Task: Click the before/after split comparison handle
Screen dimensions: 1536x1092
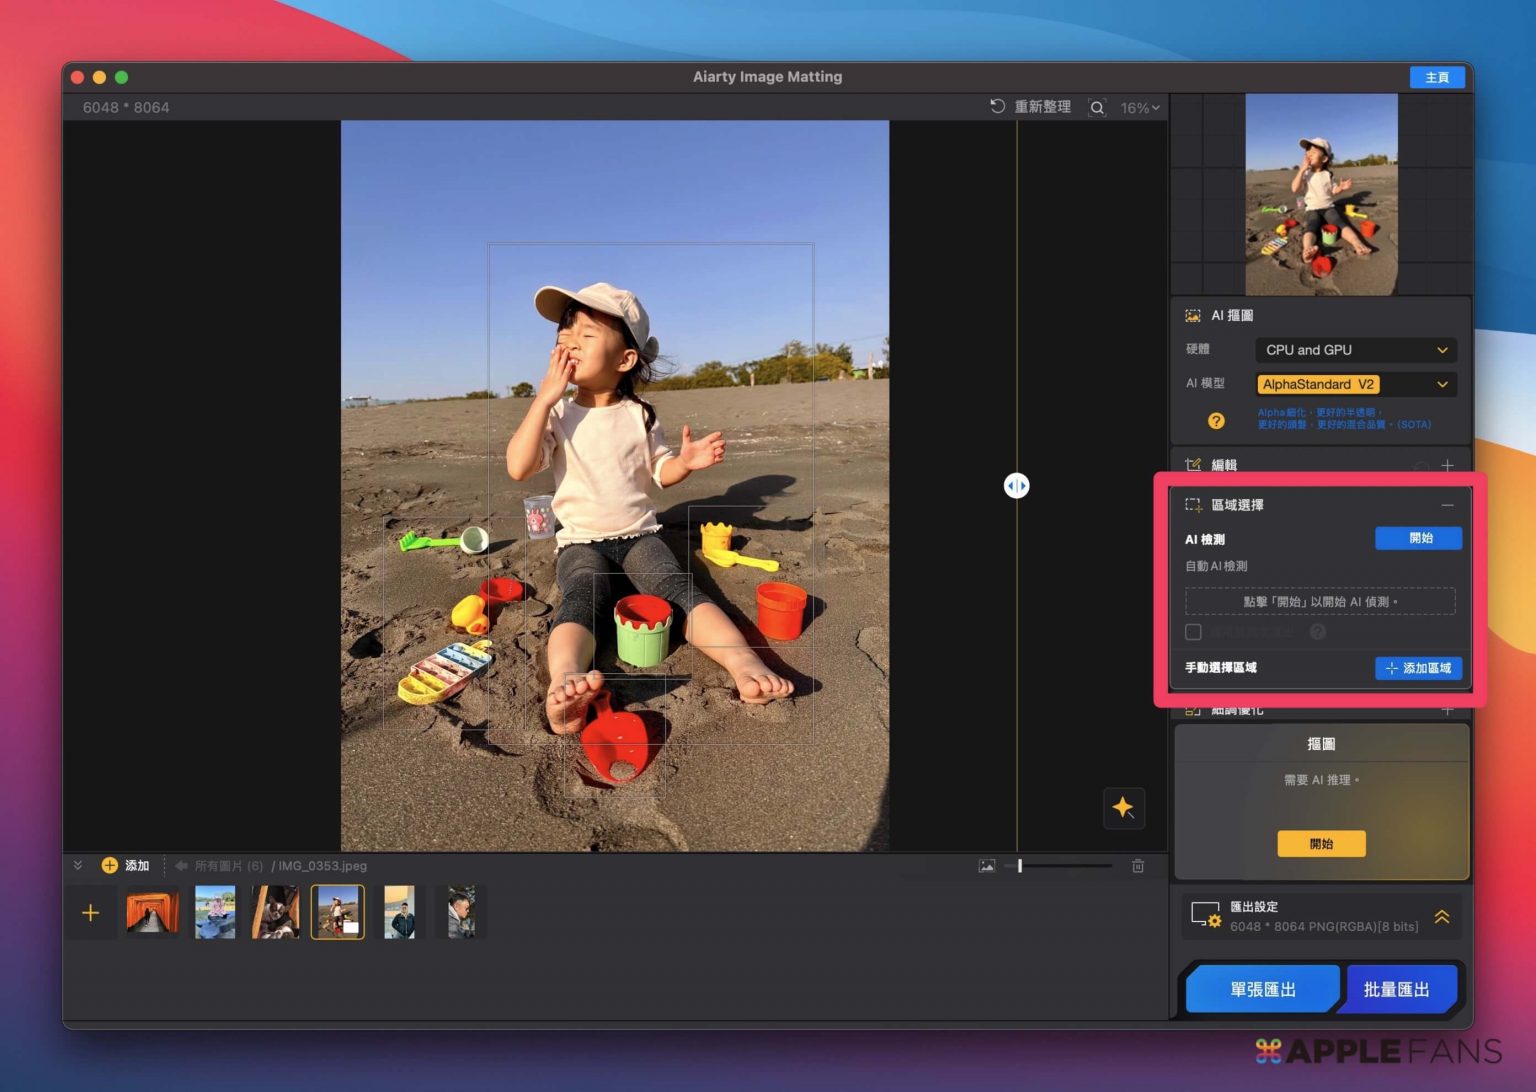Action: tap(1016, 486)
